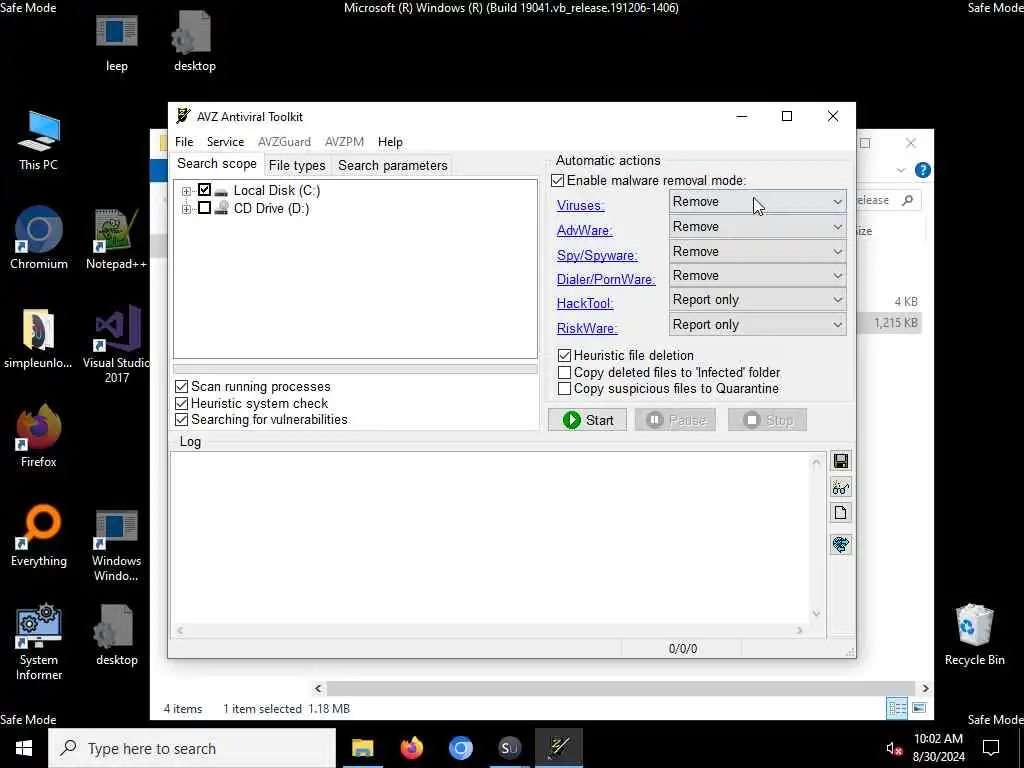
Task: Uncheck the Local Disk (C:) checkbox
Action: 204,189
